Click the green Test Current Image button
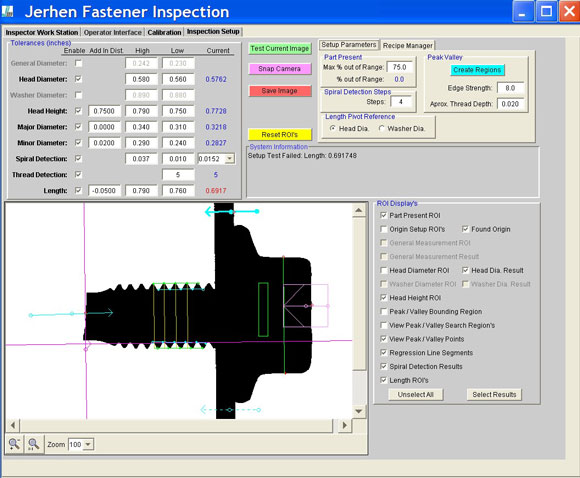The image size is (580, 478). pyautogui.click(x=280, y=48)
